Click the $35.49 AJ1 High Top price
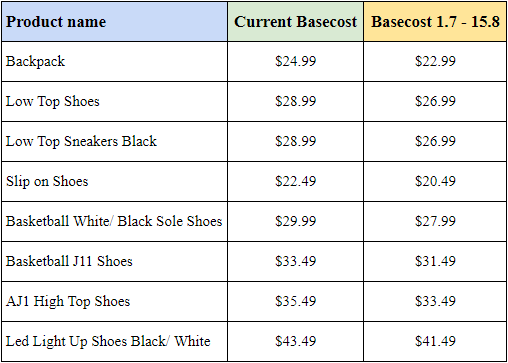The height and width of the screenshot is (363, 508). coord(296,302)
